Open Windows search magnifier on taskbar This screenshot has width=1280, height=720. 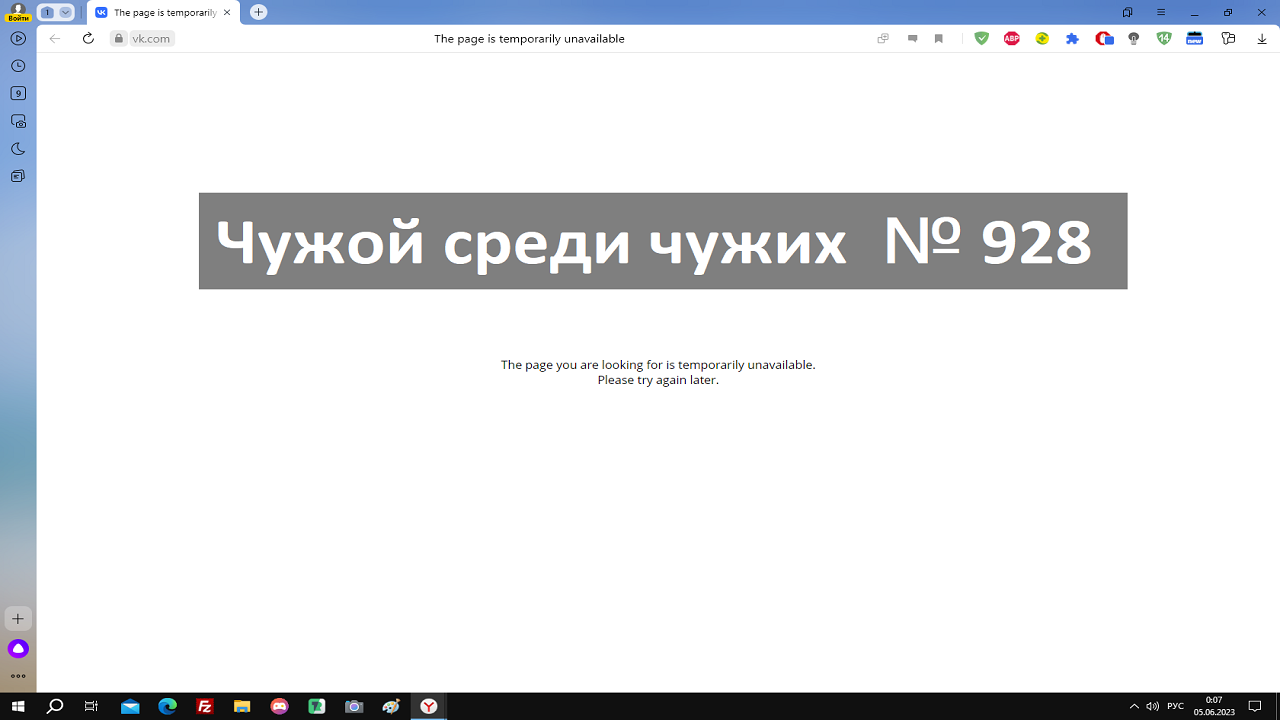[x=55, y=706]
